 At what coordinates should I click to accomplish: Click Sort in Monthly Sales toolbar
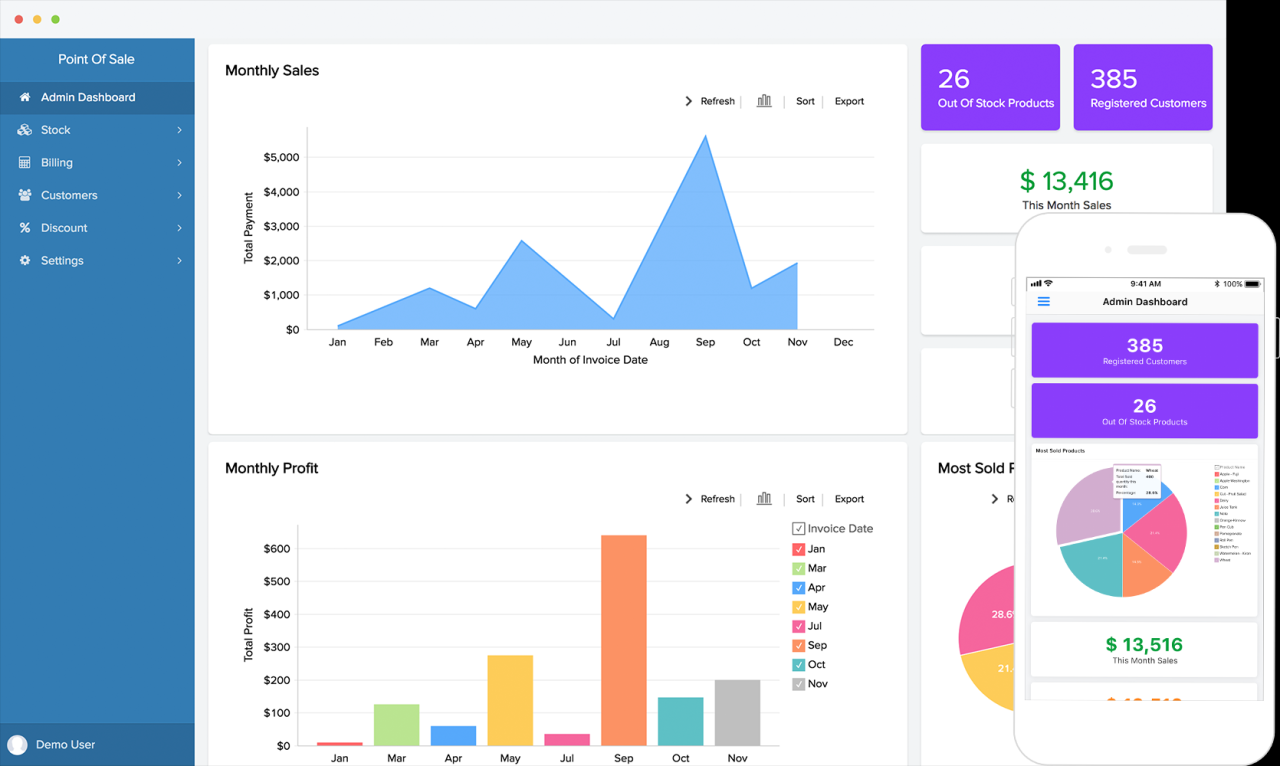pos(805,101)
